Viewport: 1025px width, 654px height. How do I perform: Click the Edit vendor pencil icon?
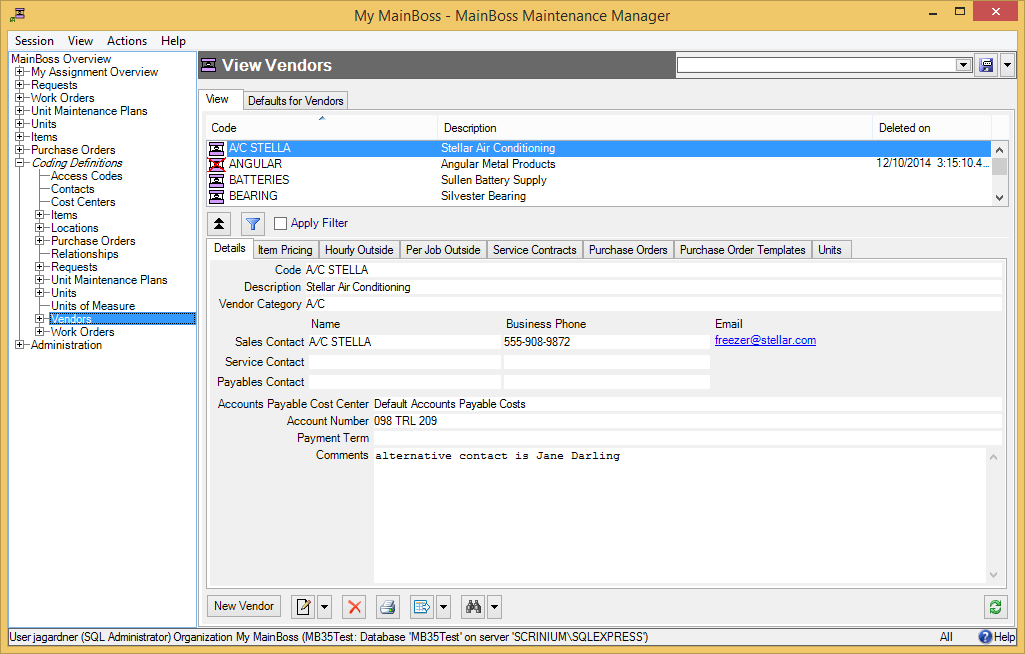(x=303, y=606)
